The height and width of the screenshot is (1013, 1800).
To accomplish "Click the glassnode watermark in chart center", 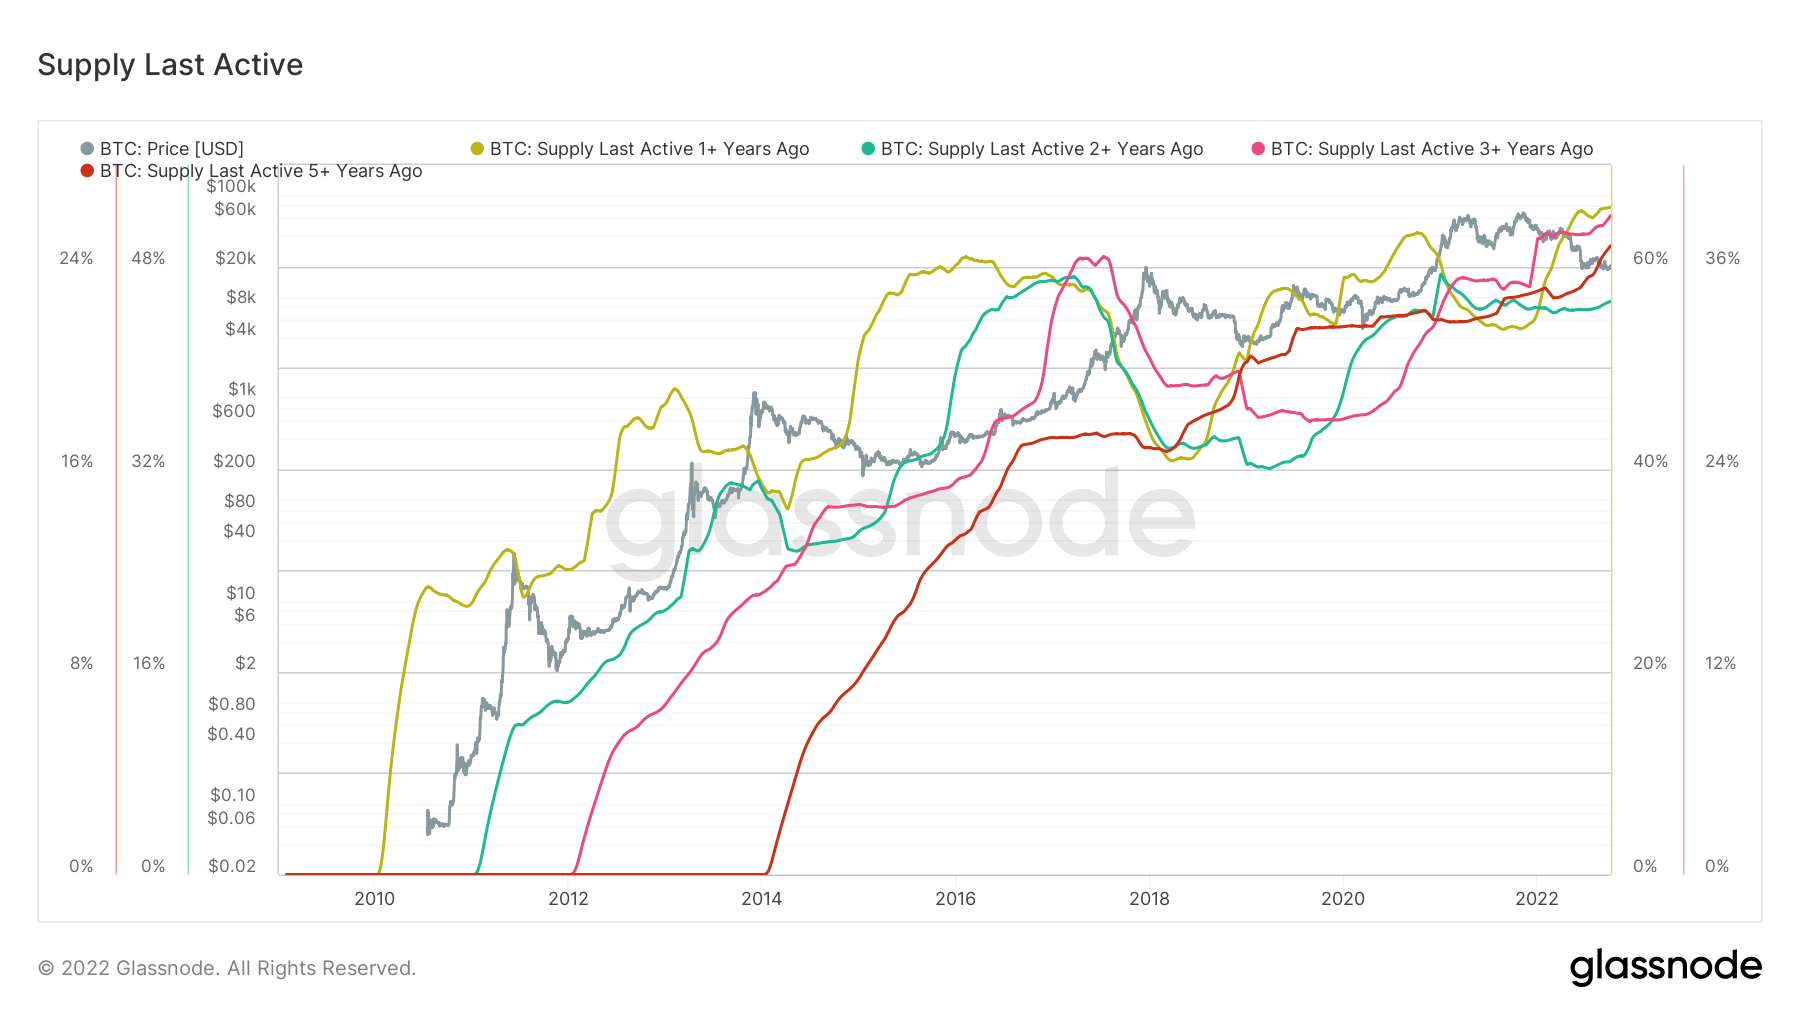I will coord(900,517).
